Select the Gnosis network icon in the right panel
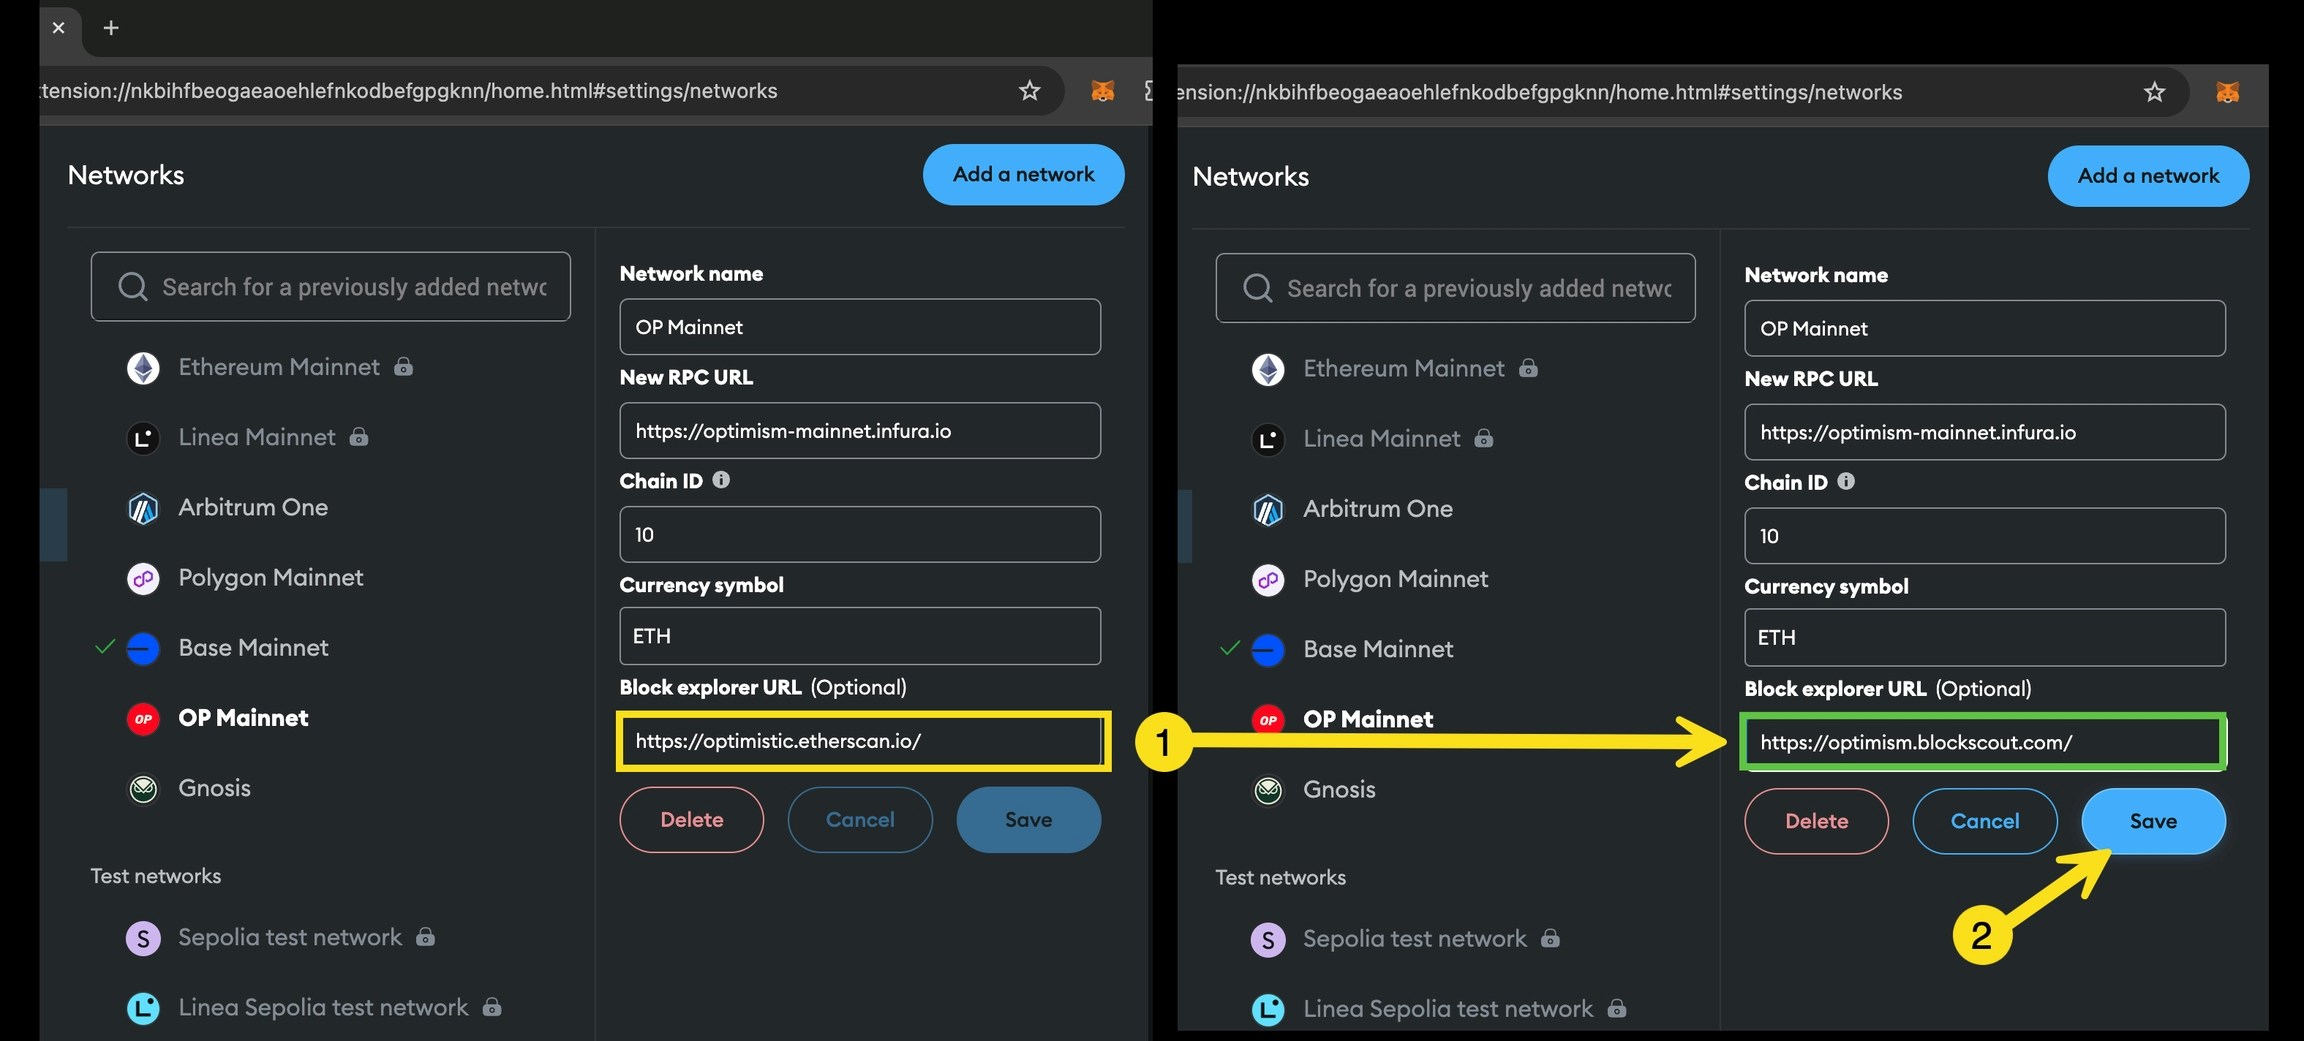The width and height of the screenshot is (2304, 1041). [1268, 790]
